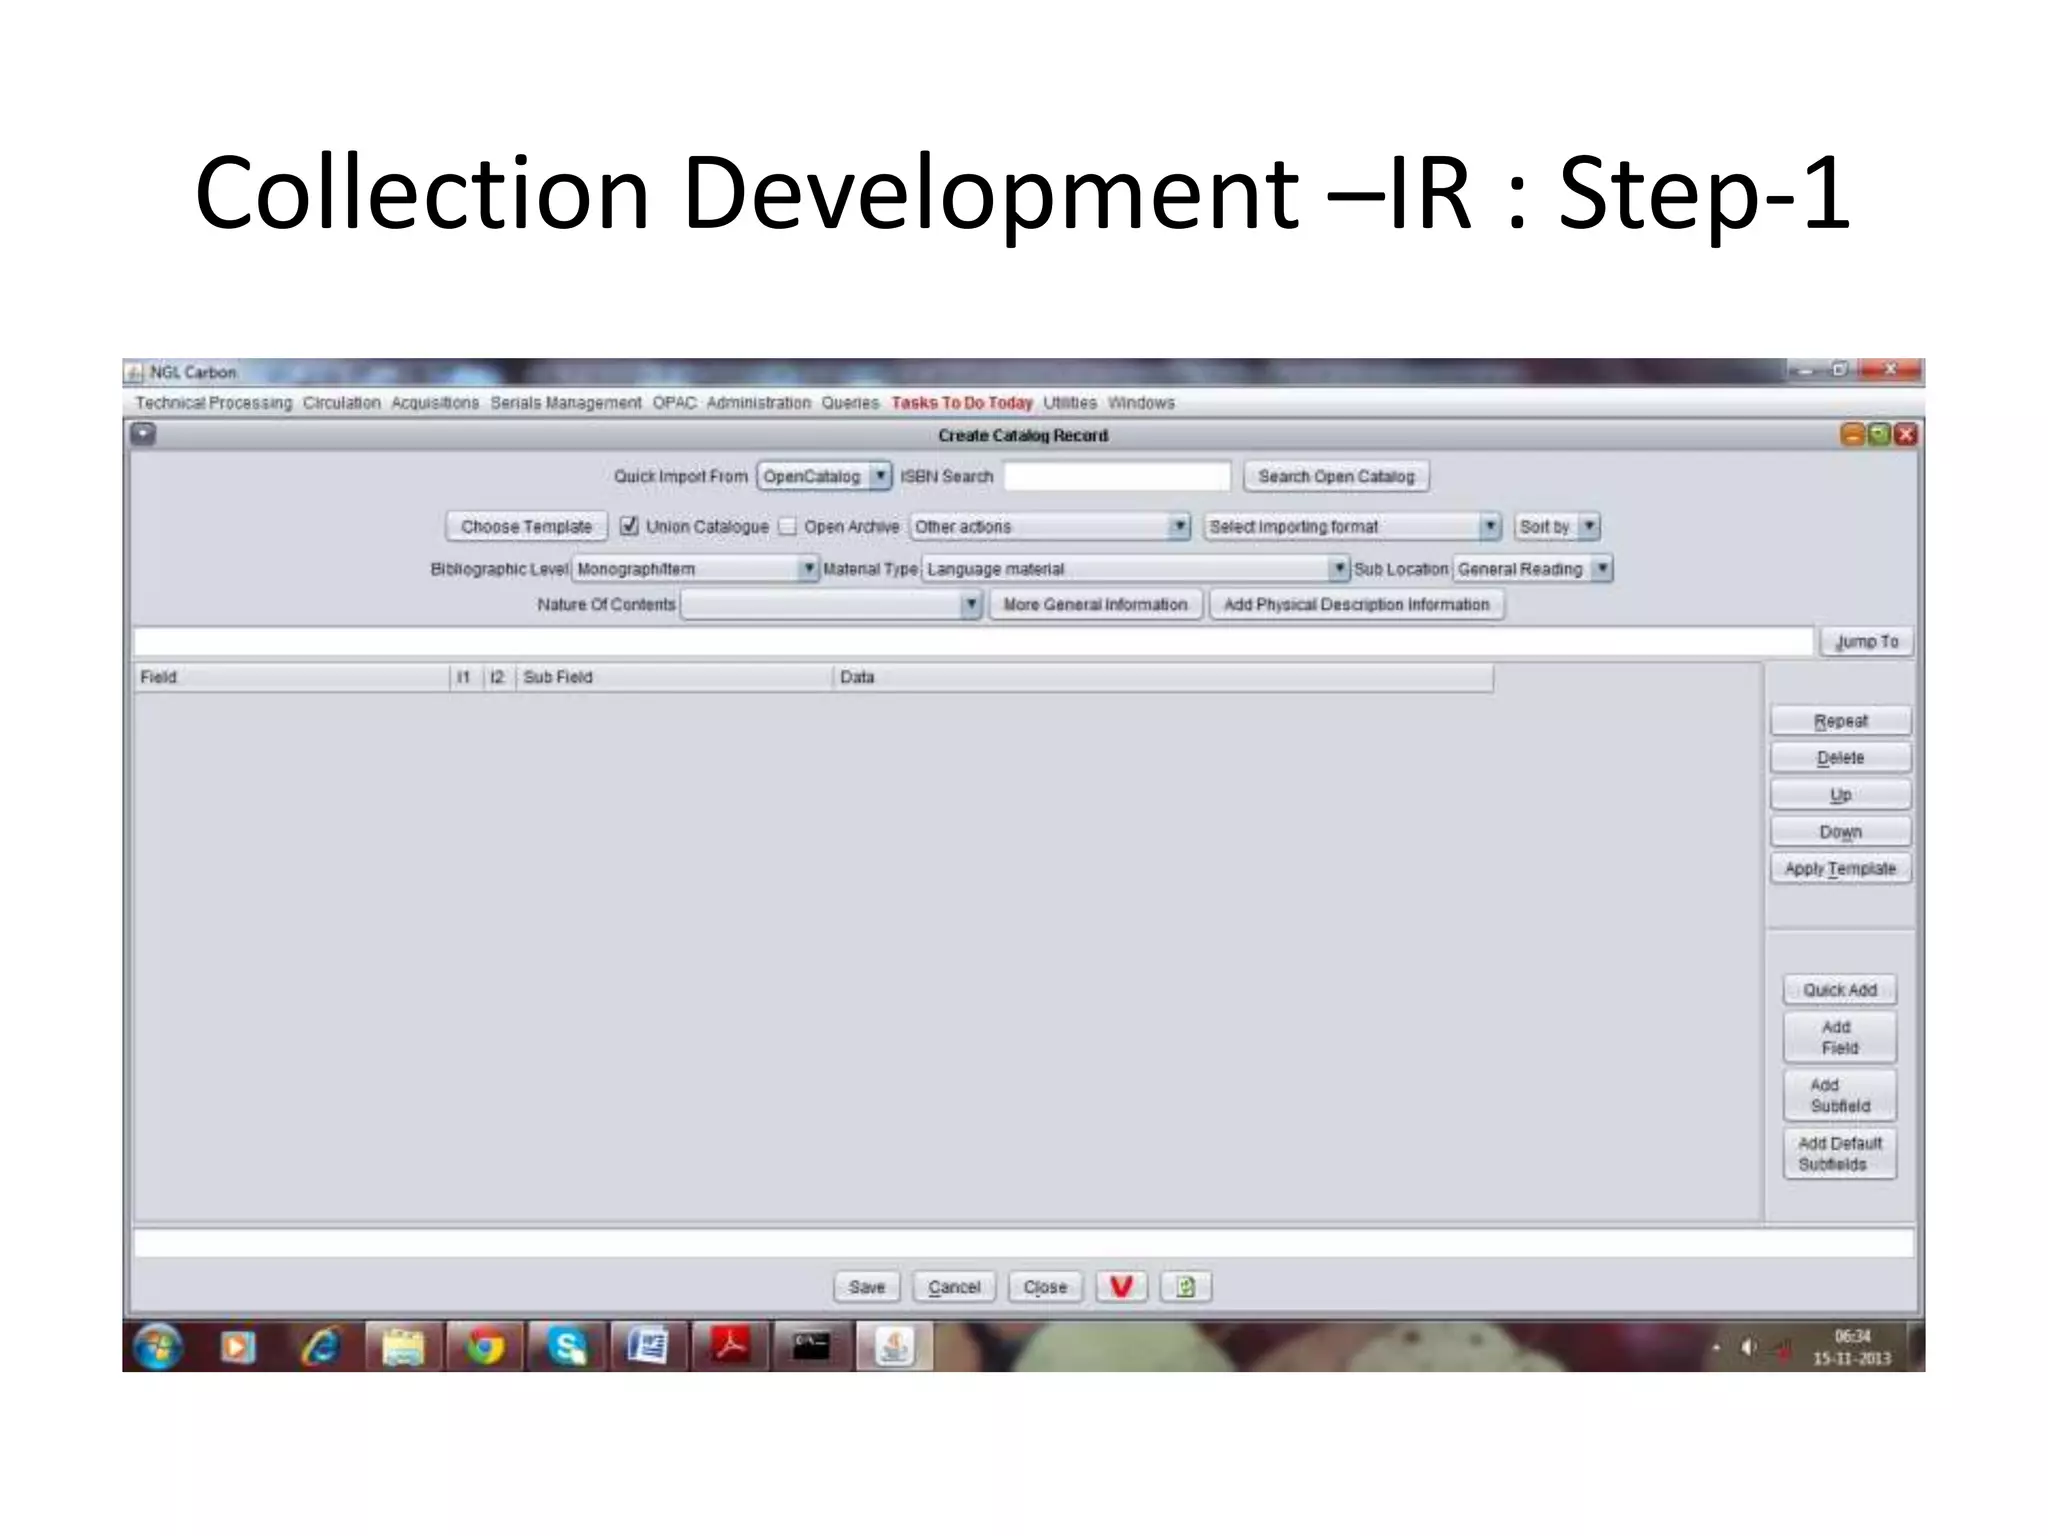This screenshot has height=1536, width=2048.
Task: Click Quick Add button
Action: tap(1840, 989)
